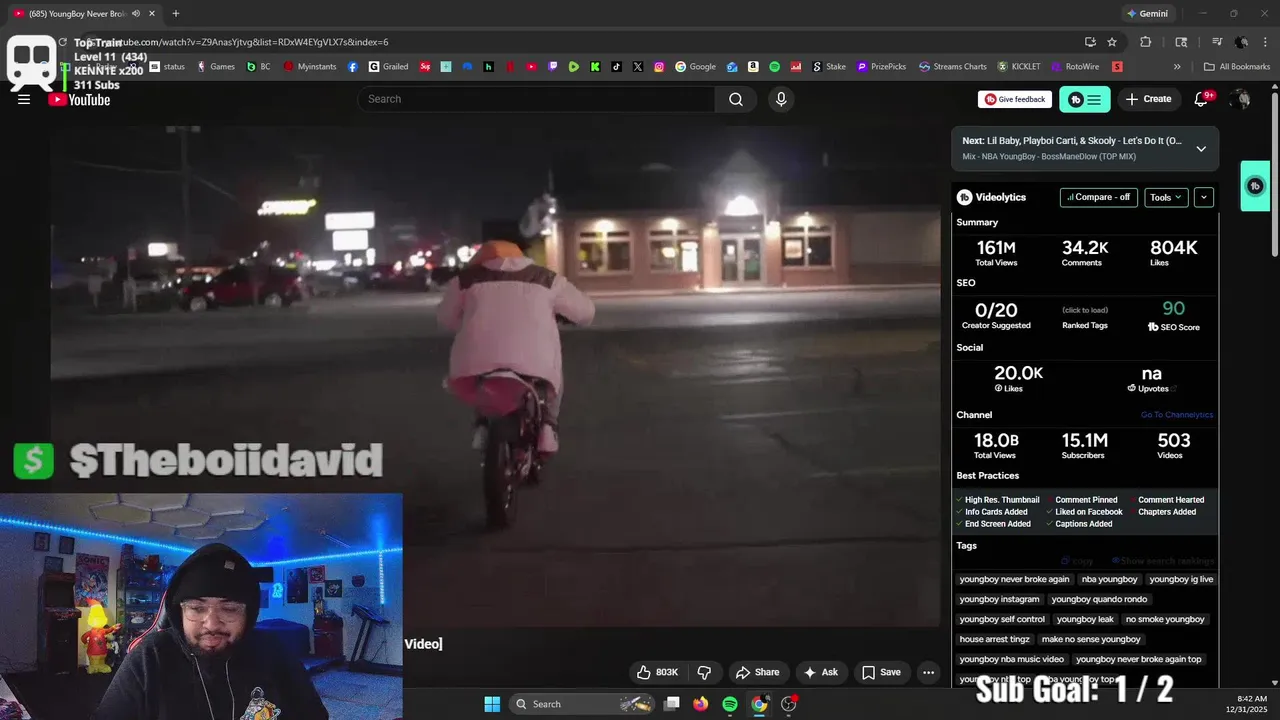The width and height of the screenshot is (1280, 720).
Task: Open the Streams Charts bookmark
Action: point(953,67)
